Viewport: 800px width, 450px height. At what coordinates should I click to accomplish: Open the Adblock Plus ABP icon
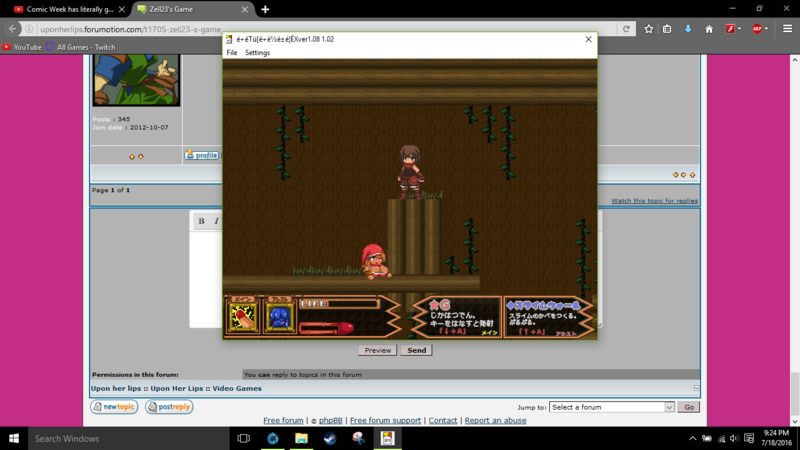(x=757, y=29)
